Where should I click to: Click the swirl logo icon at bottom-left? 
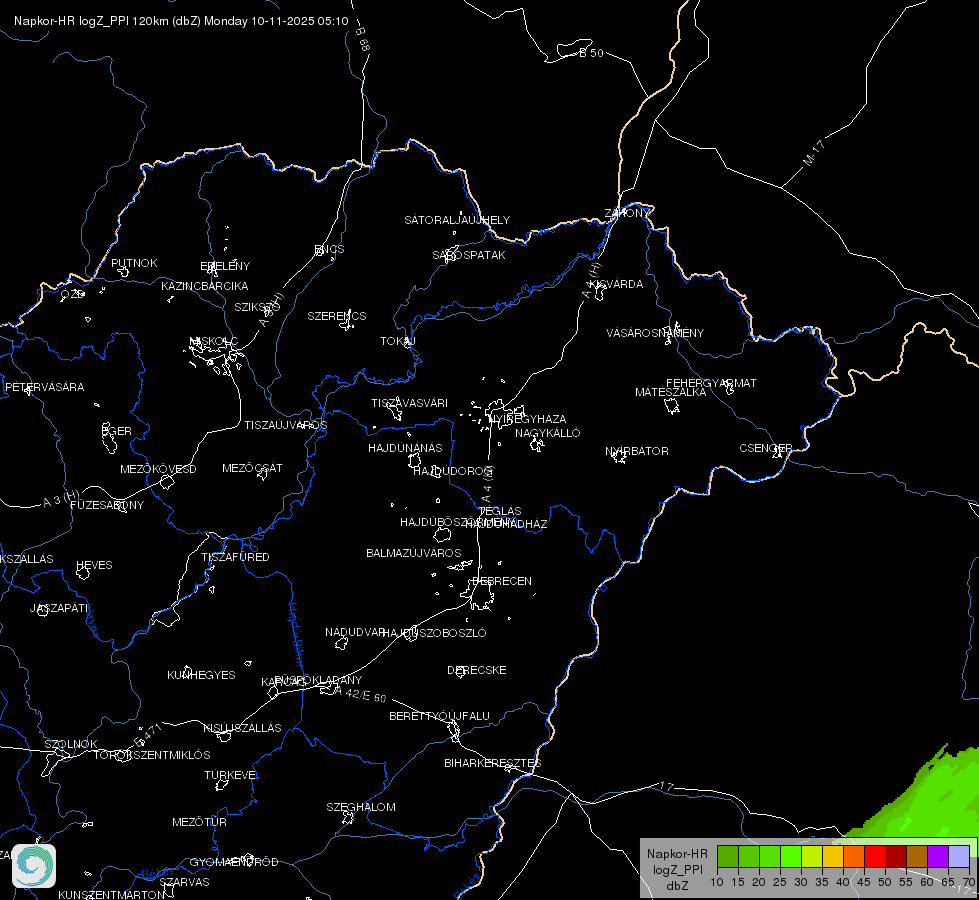34,866
